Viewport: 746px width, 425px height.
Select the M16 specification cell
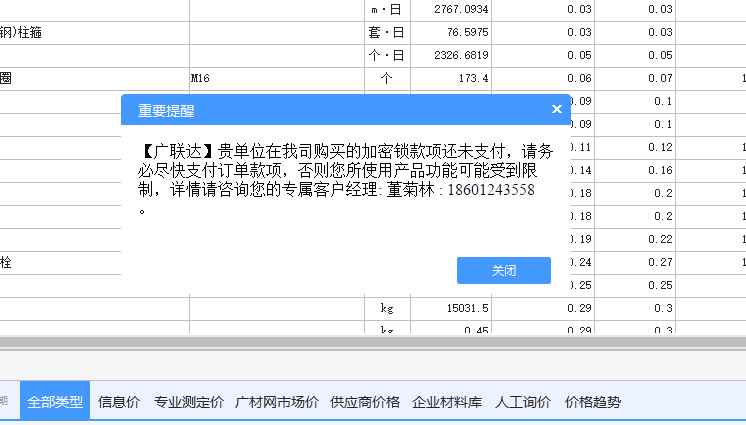click(277, 78)
